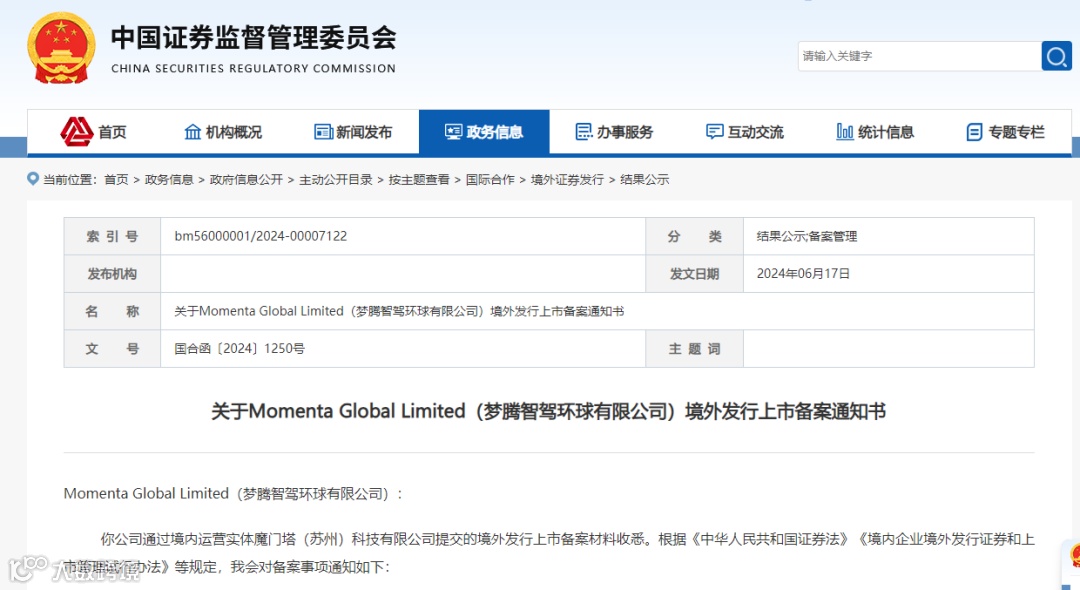
Task: Select the 政务信息 navigation tab
Action: click(x=484, y=131)
